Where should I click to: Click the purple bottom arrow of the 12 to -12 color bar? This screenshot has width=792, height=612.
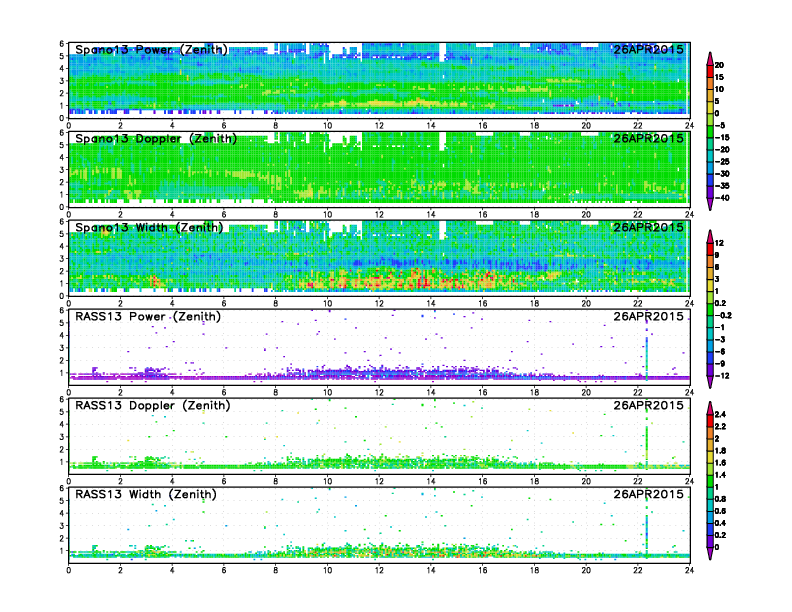pyautogui.click(x=710, y=382)
